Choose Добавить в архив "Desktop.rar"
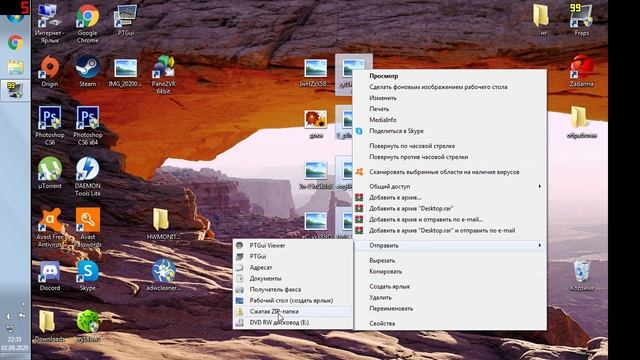 tap(450, 208)
